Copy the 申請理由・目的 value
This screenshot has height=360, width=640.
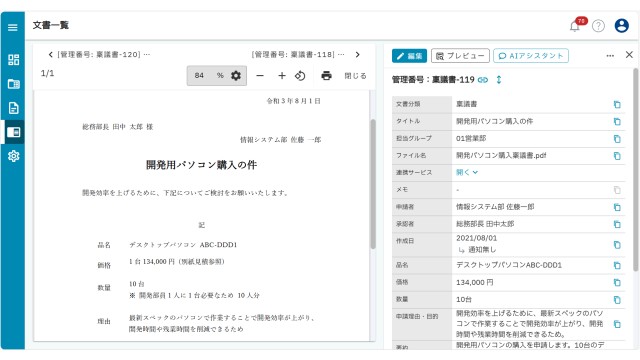617,324
